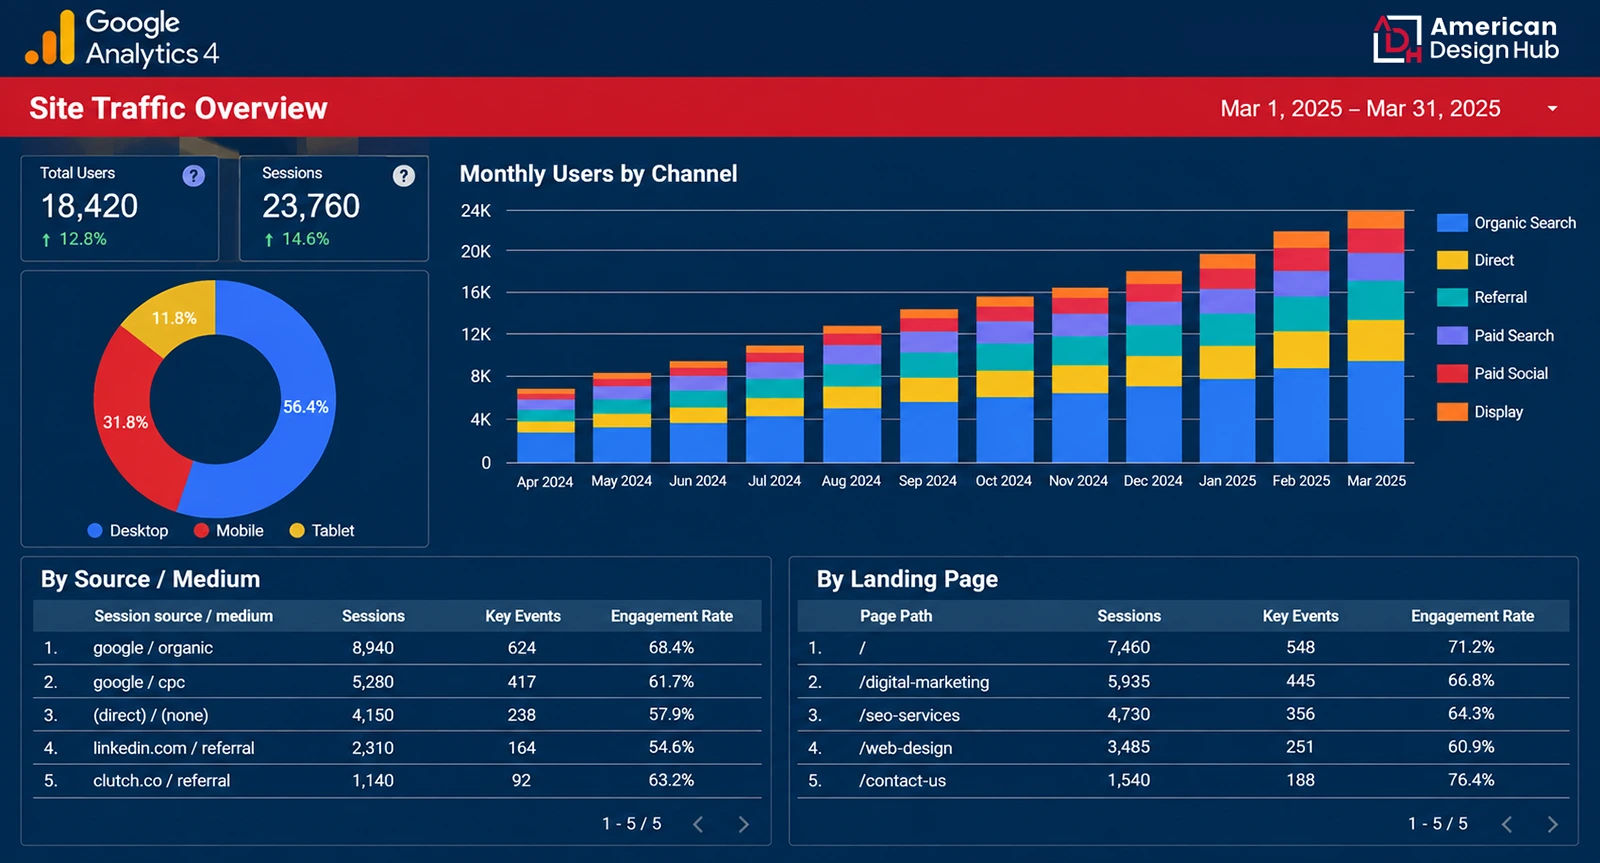Image resolution: width=1600 pixels, height=863 pixels.
Task: Toggle the Referral channel legend item
Action: point(1482,297)
